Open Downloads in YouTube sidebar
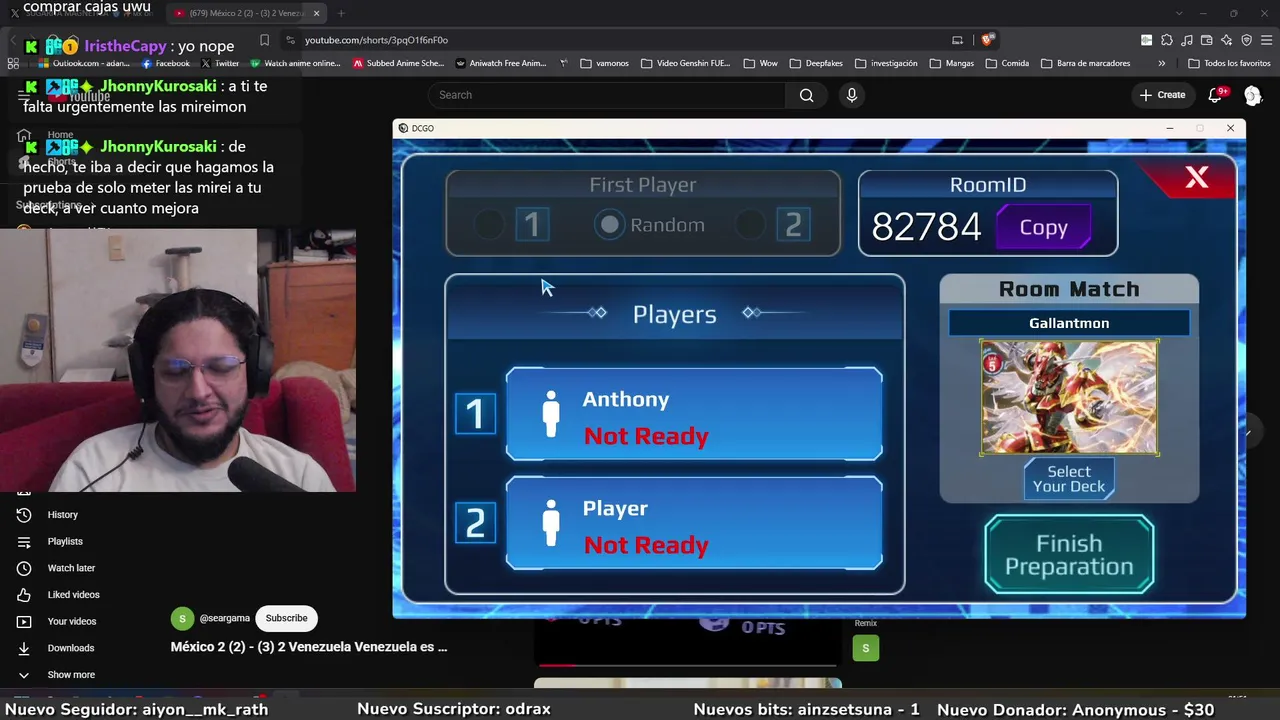Viewport: 1280px width, 720px height. 70,648
